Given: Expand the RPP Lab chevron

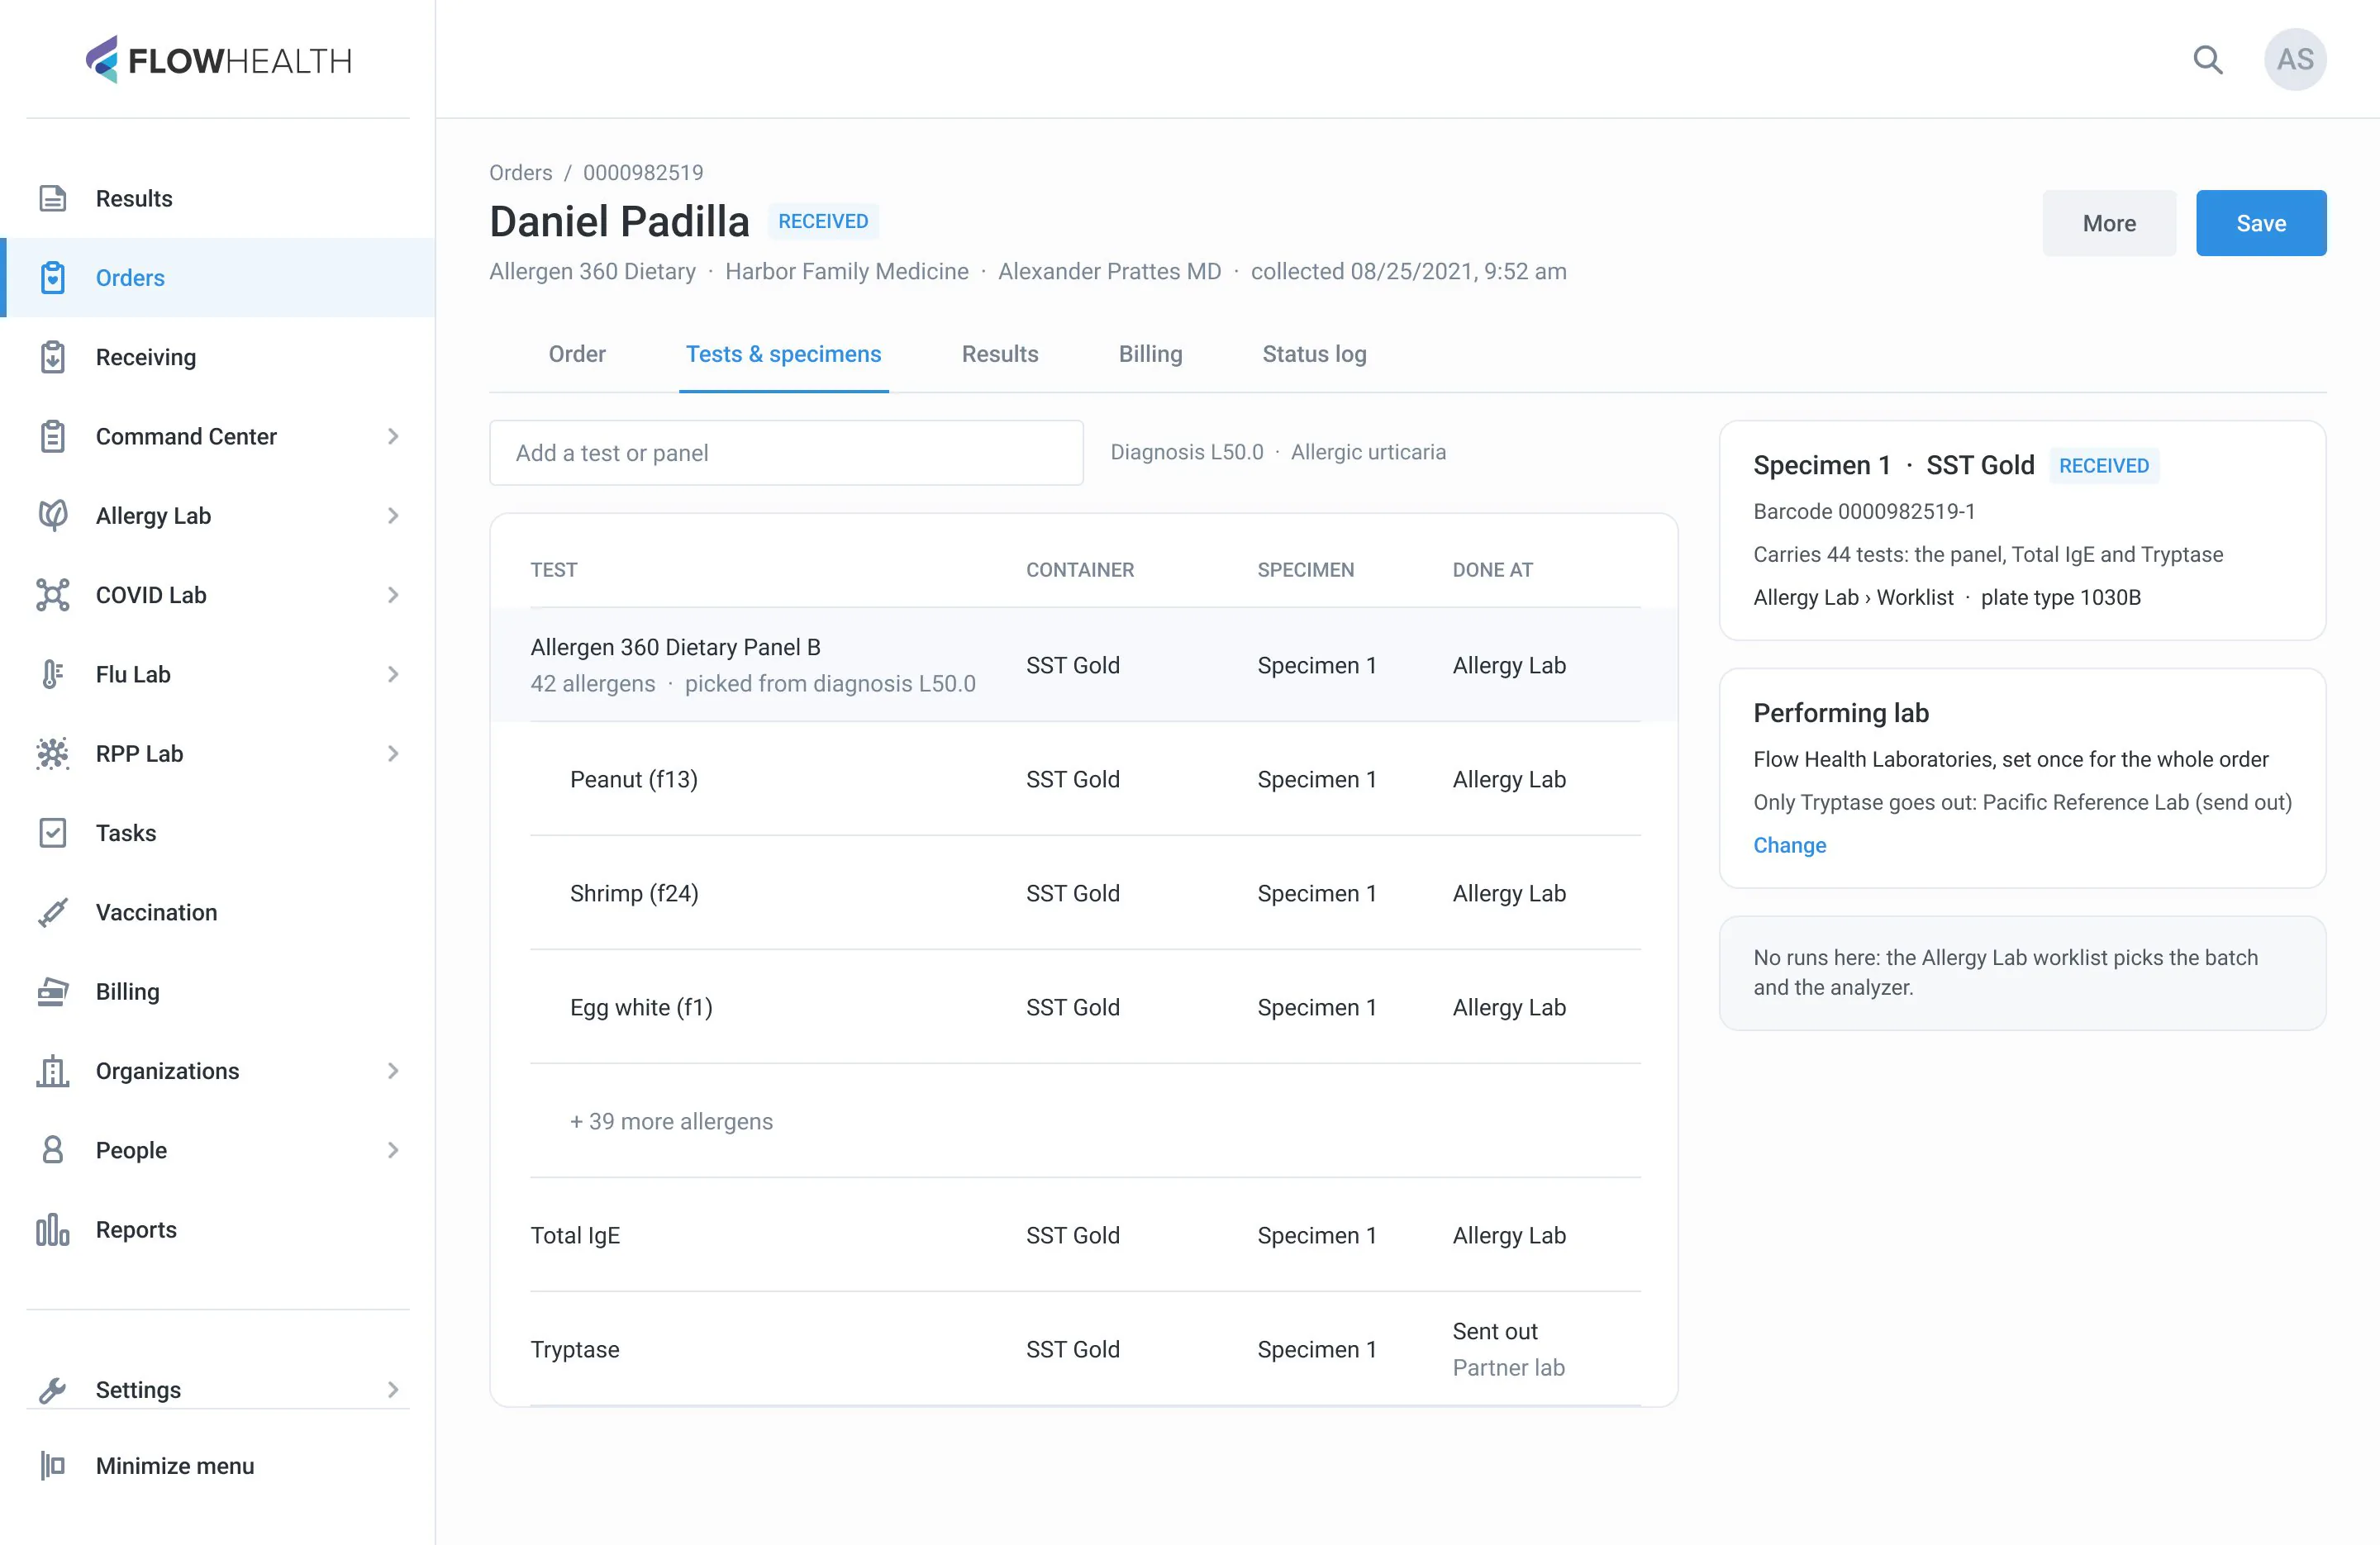Looking at the screenshot, I should [393, 753].
